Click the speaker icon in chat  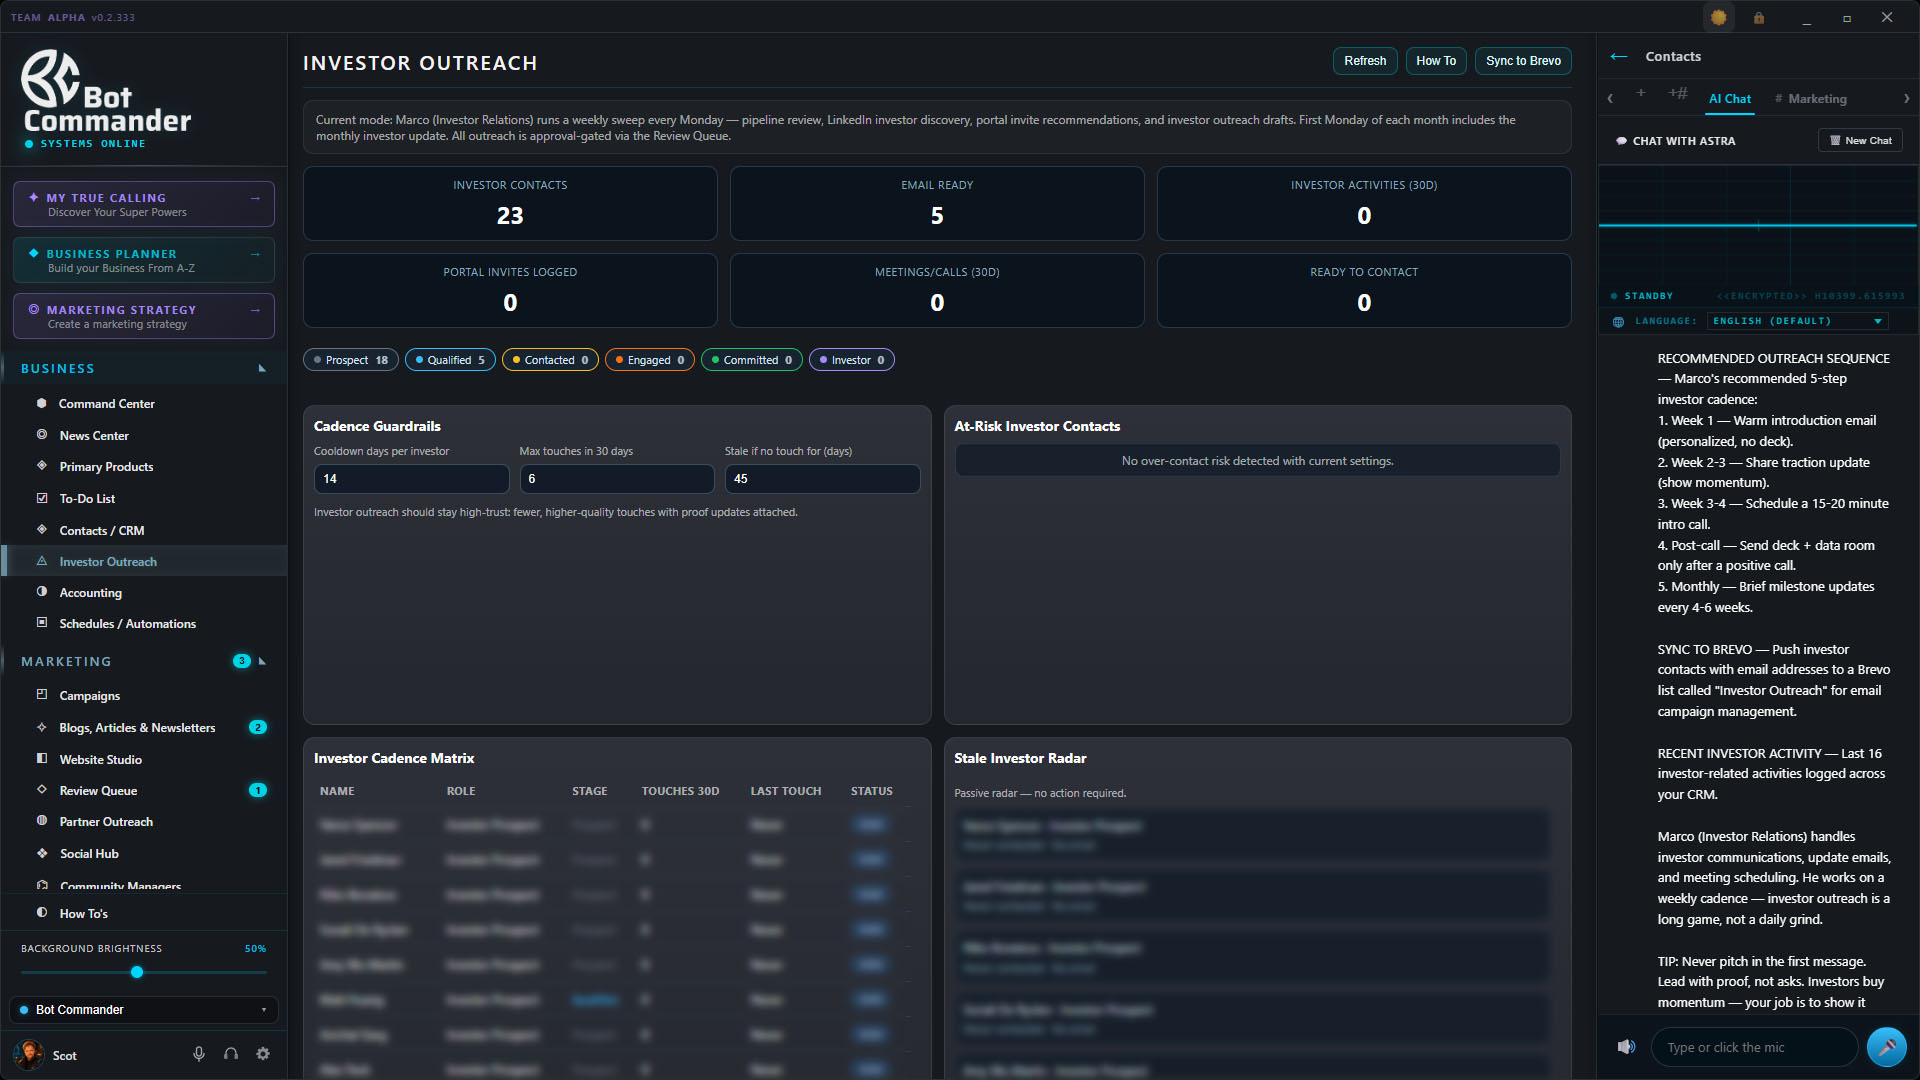(1627, 1047)
